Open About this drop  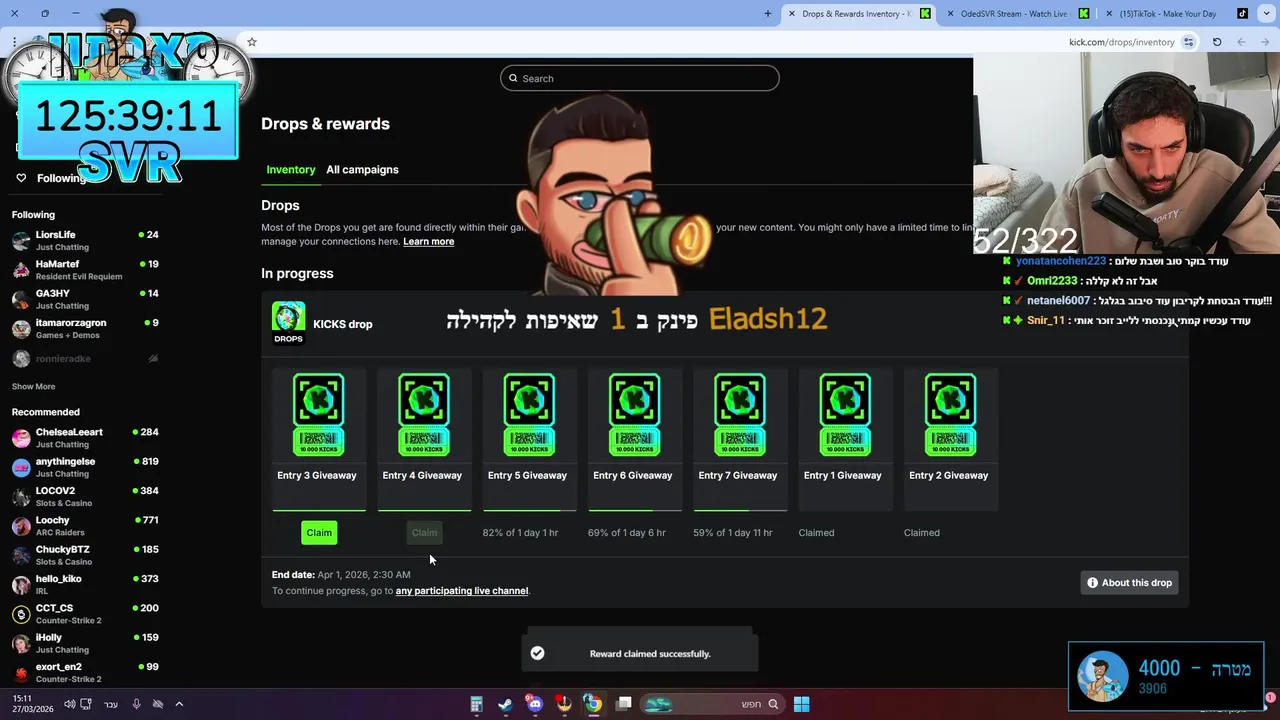tap(1129, 583)
